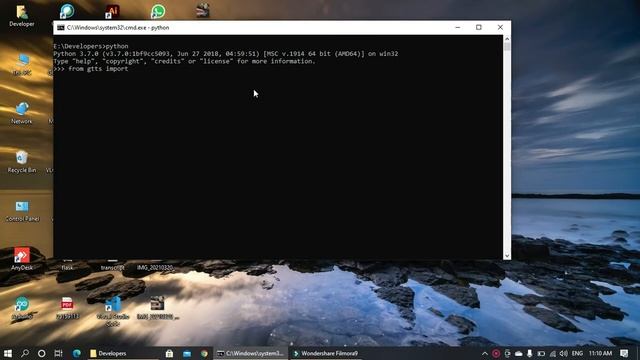Open the taskbar Search icon

pos(24,353)
